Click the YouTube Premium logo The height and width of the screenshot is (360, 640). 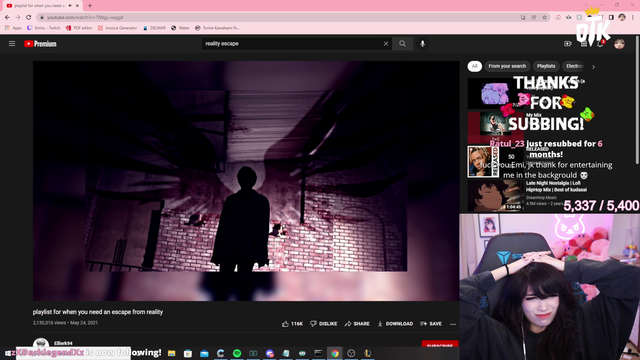tap(40, 44)
